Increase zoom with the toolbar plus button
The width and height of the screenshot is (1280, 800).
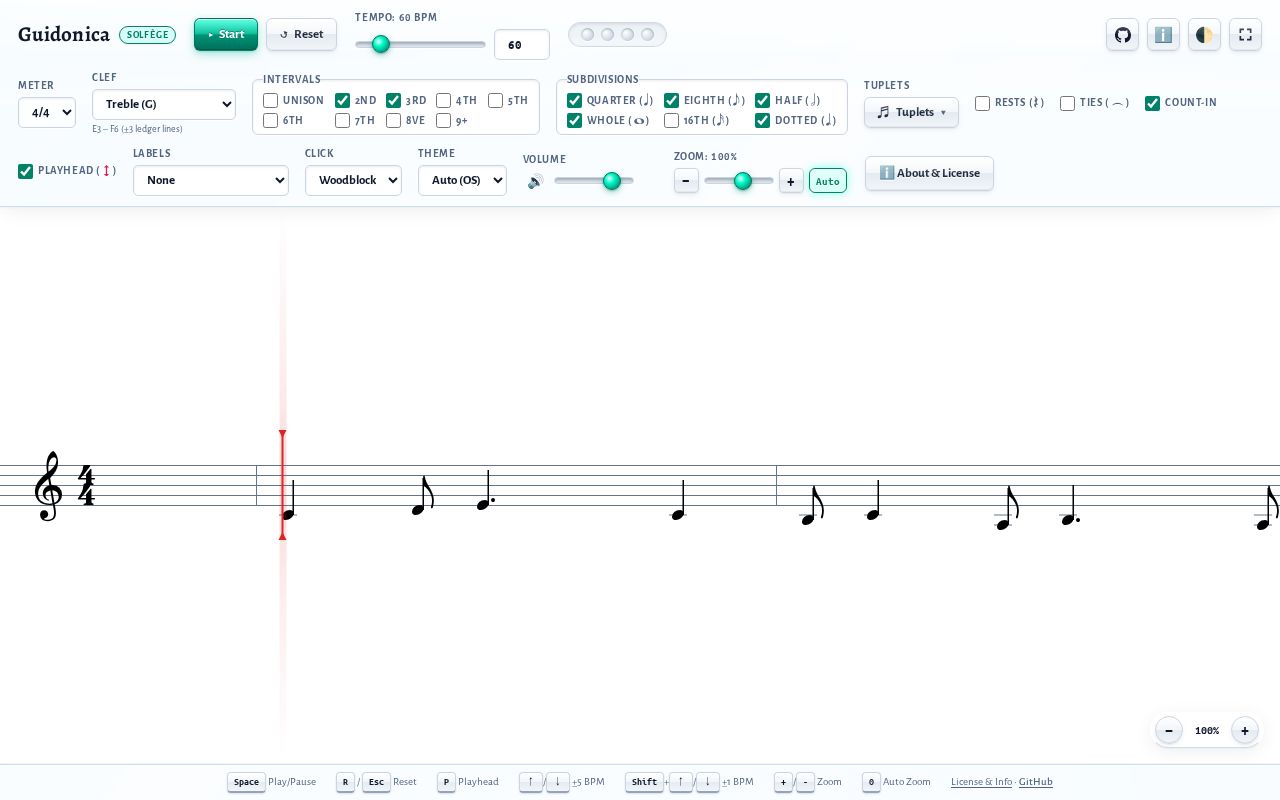pos(791,181)
